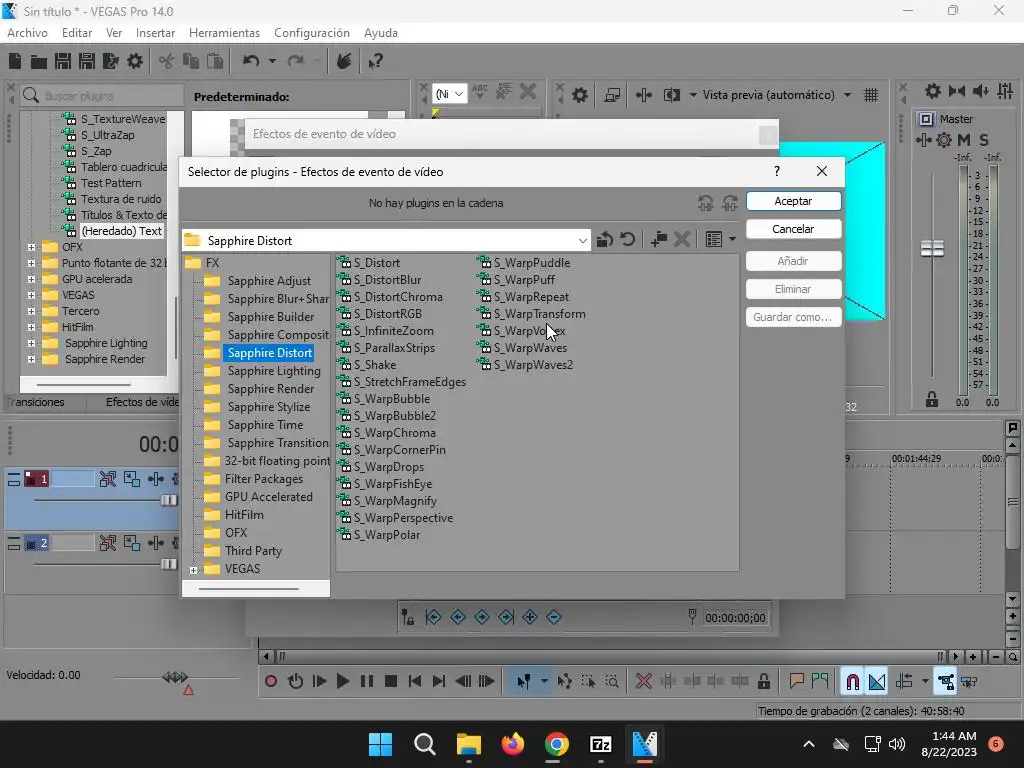Image resolution: width=1024 pixels, height=768 pixels.
Task: Expand the HitFilm folder in left plugin panel
Action: pyautogui.click(x=31, y=327)
